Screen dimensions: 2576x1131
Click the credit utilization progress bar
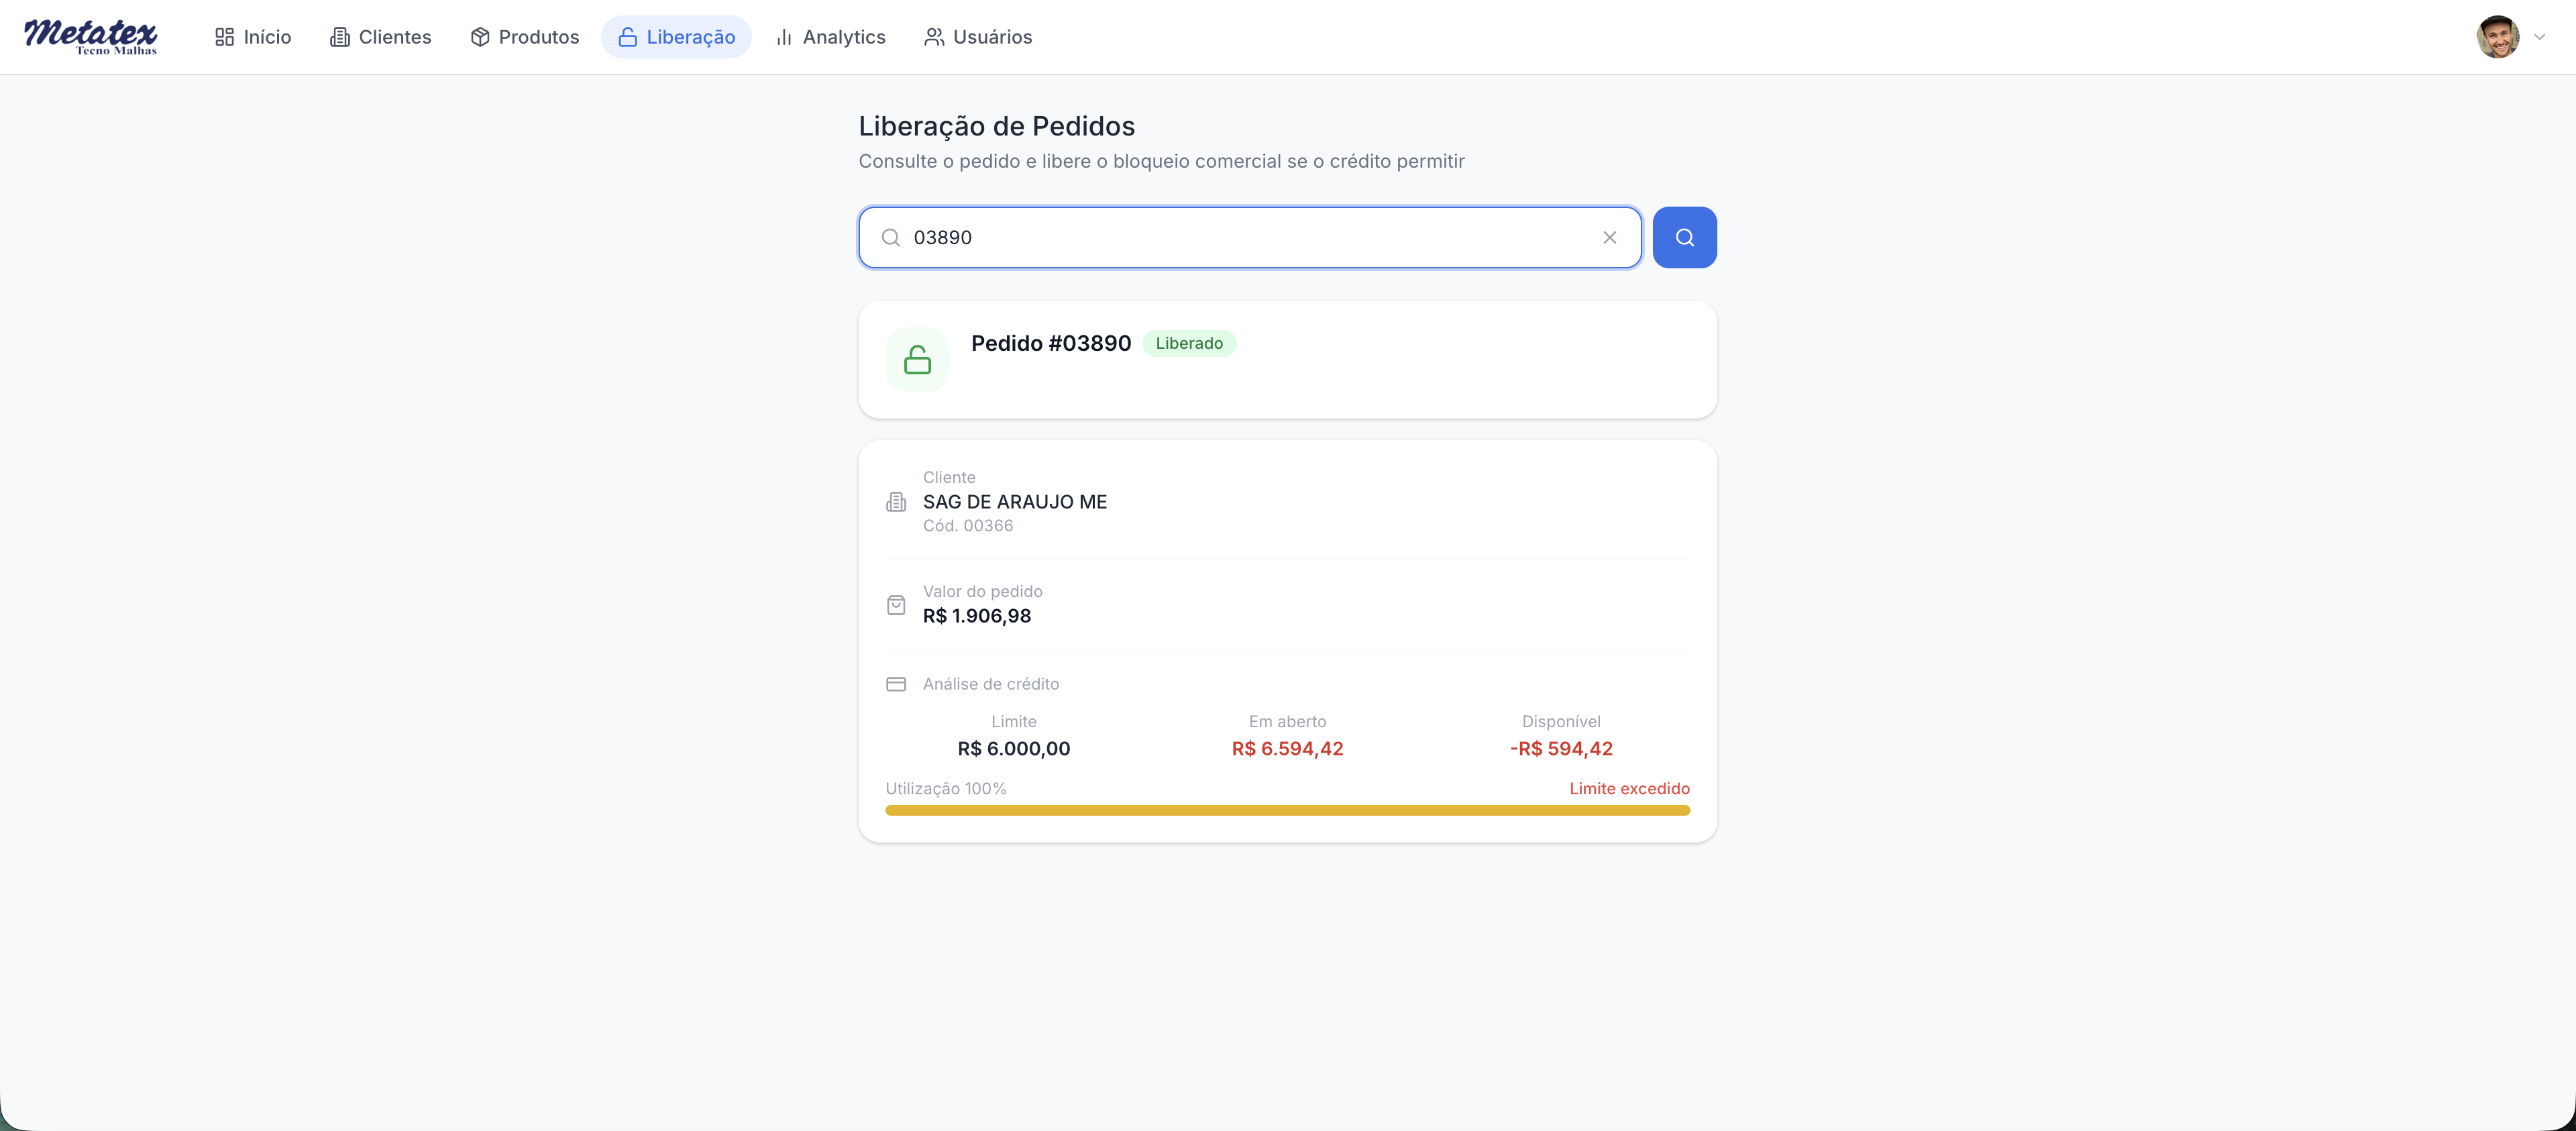[x=1287, y=811]
